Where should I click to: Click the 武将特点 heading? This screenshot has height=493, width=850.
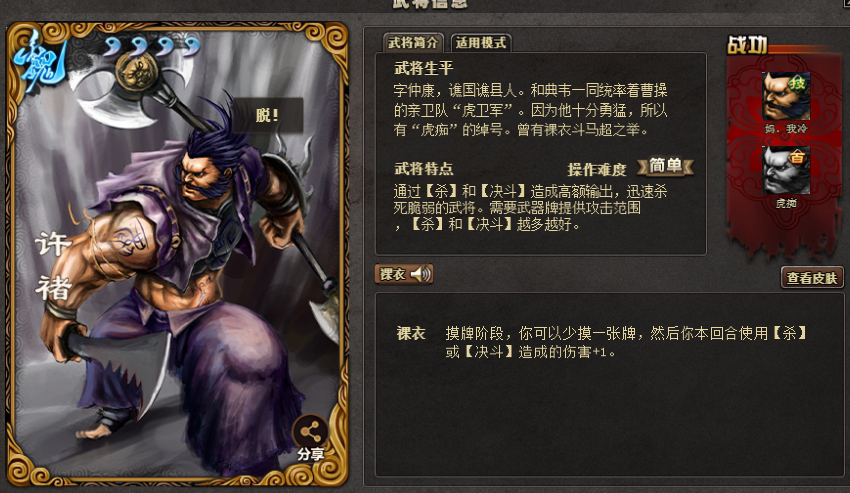click(x=424, y=169)
